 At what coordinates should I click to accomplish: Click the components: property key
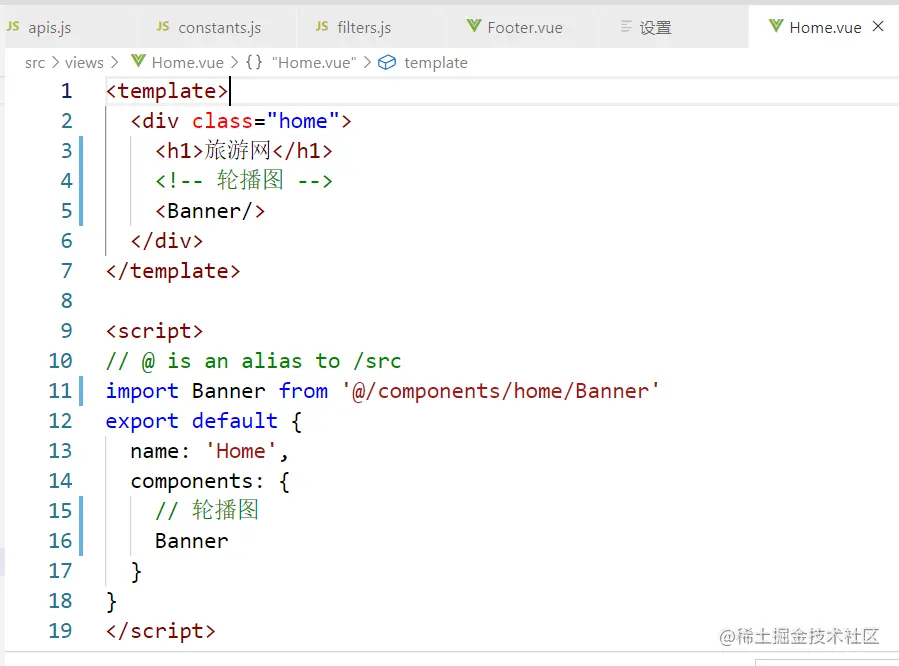coord(197,481)
